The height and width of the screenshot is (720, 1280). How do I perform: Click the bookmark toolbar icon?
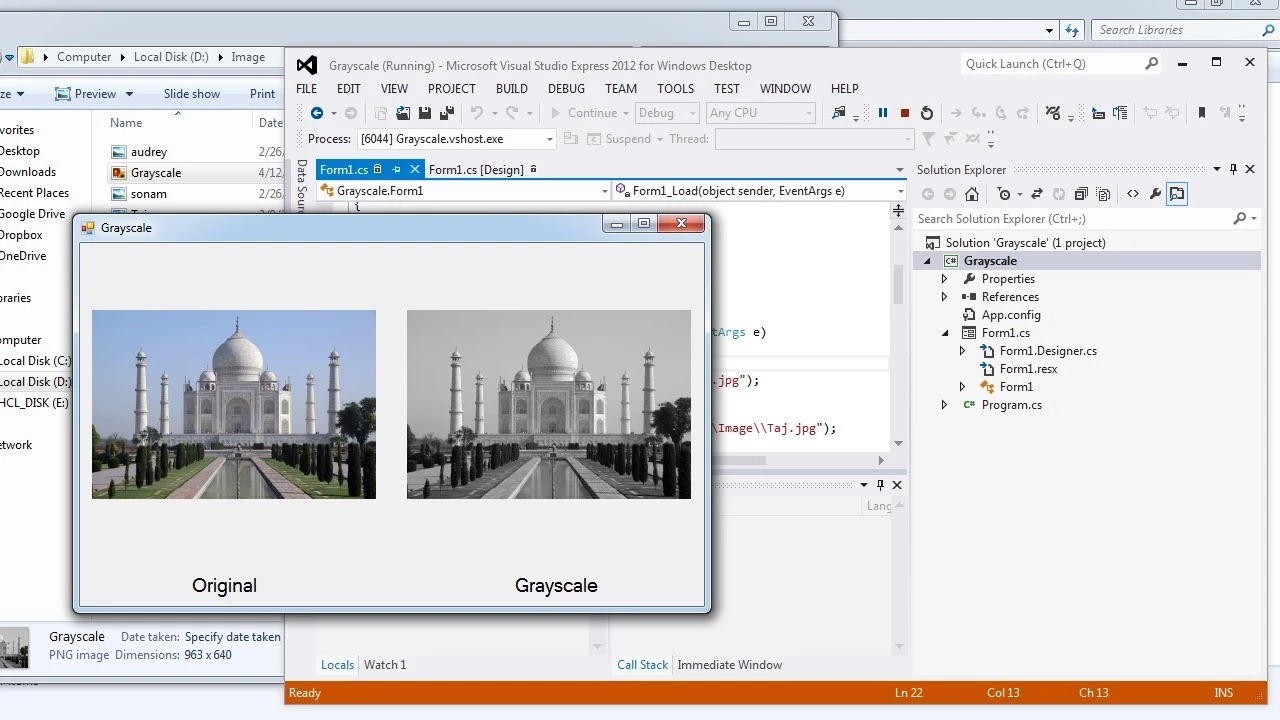(1202, 113)
